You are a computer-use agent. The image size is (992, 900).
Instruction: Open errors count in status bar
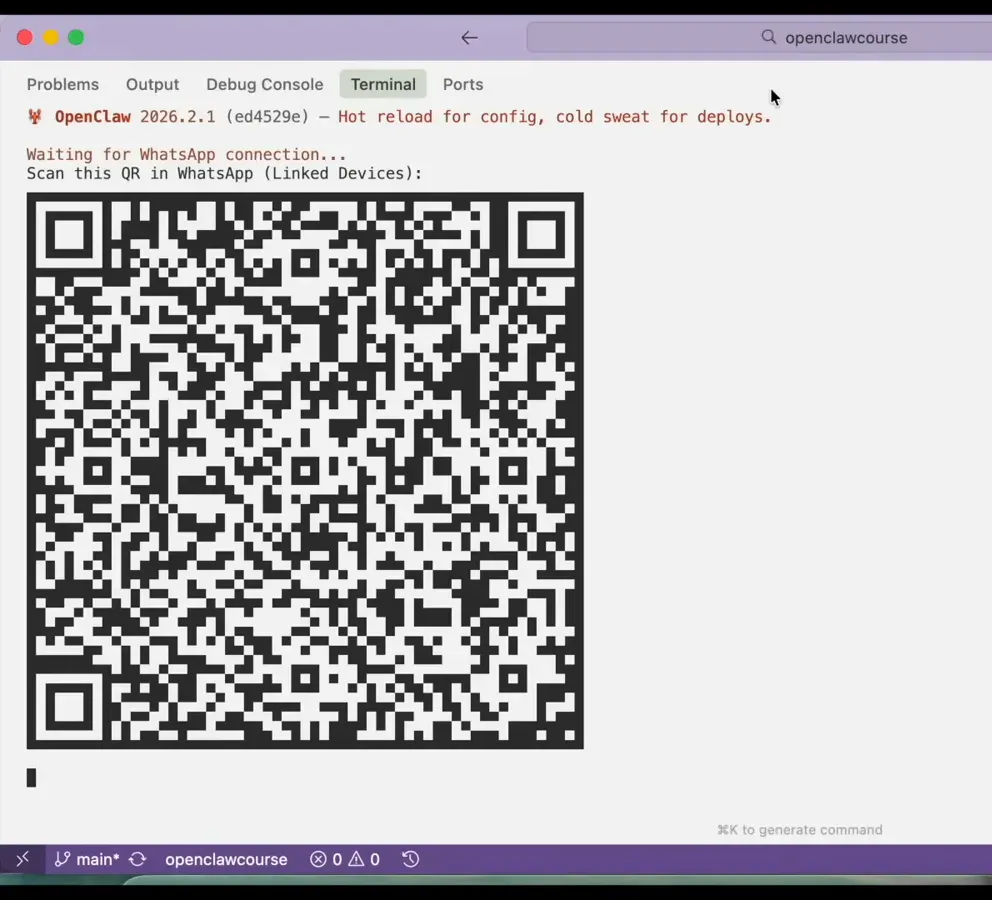point(326,860)
